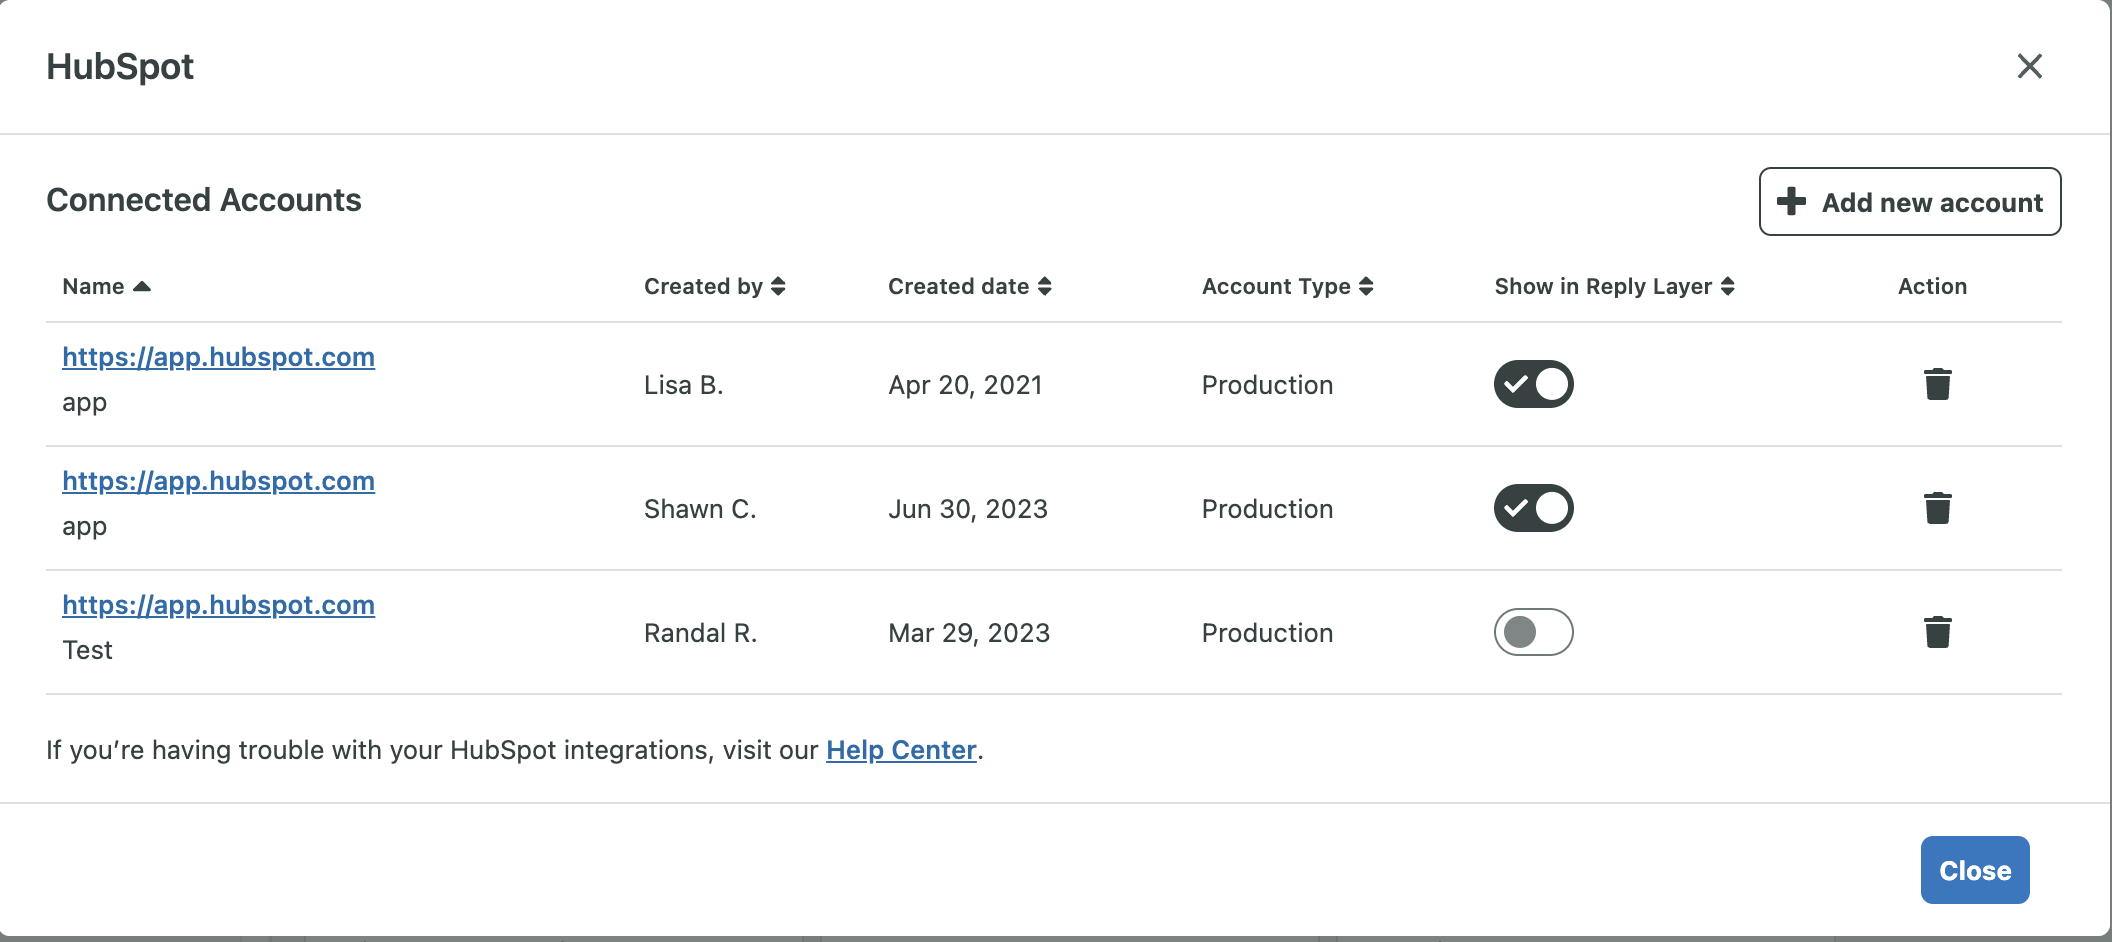The image size is (2112, 942).
Task: Click the 'Randal R.' creator cell
Action: (x=700, y=633)
